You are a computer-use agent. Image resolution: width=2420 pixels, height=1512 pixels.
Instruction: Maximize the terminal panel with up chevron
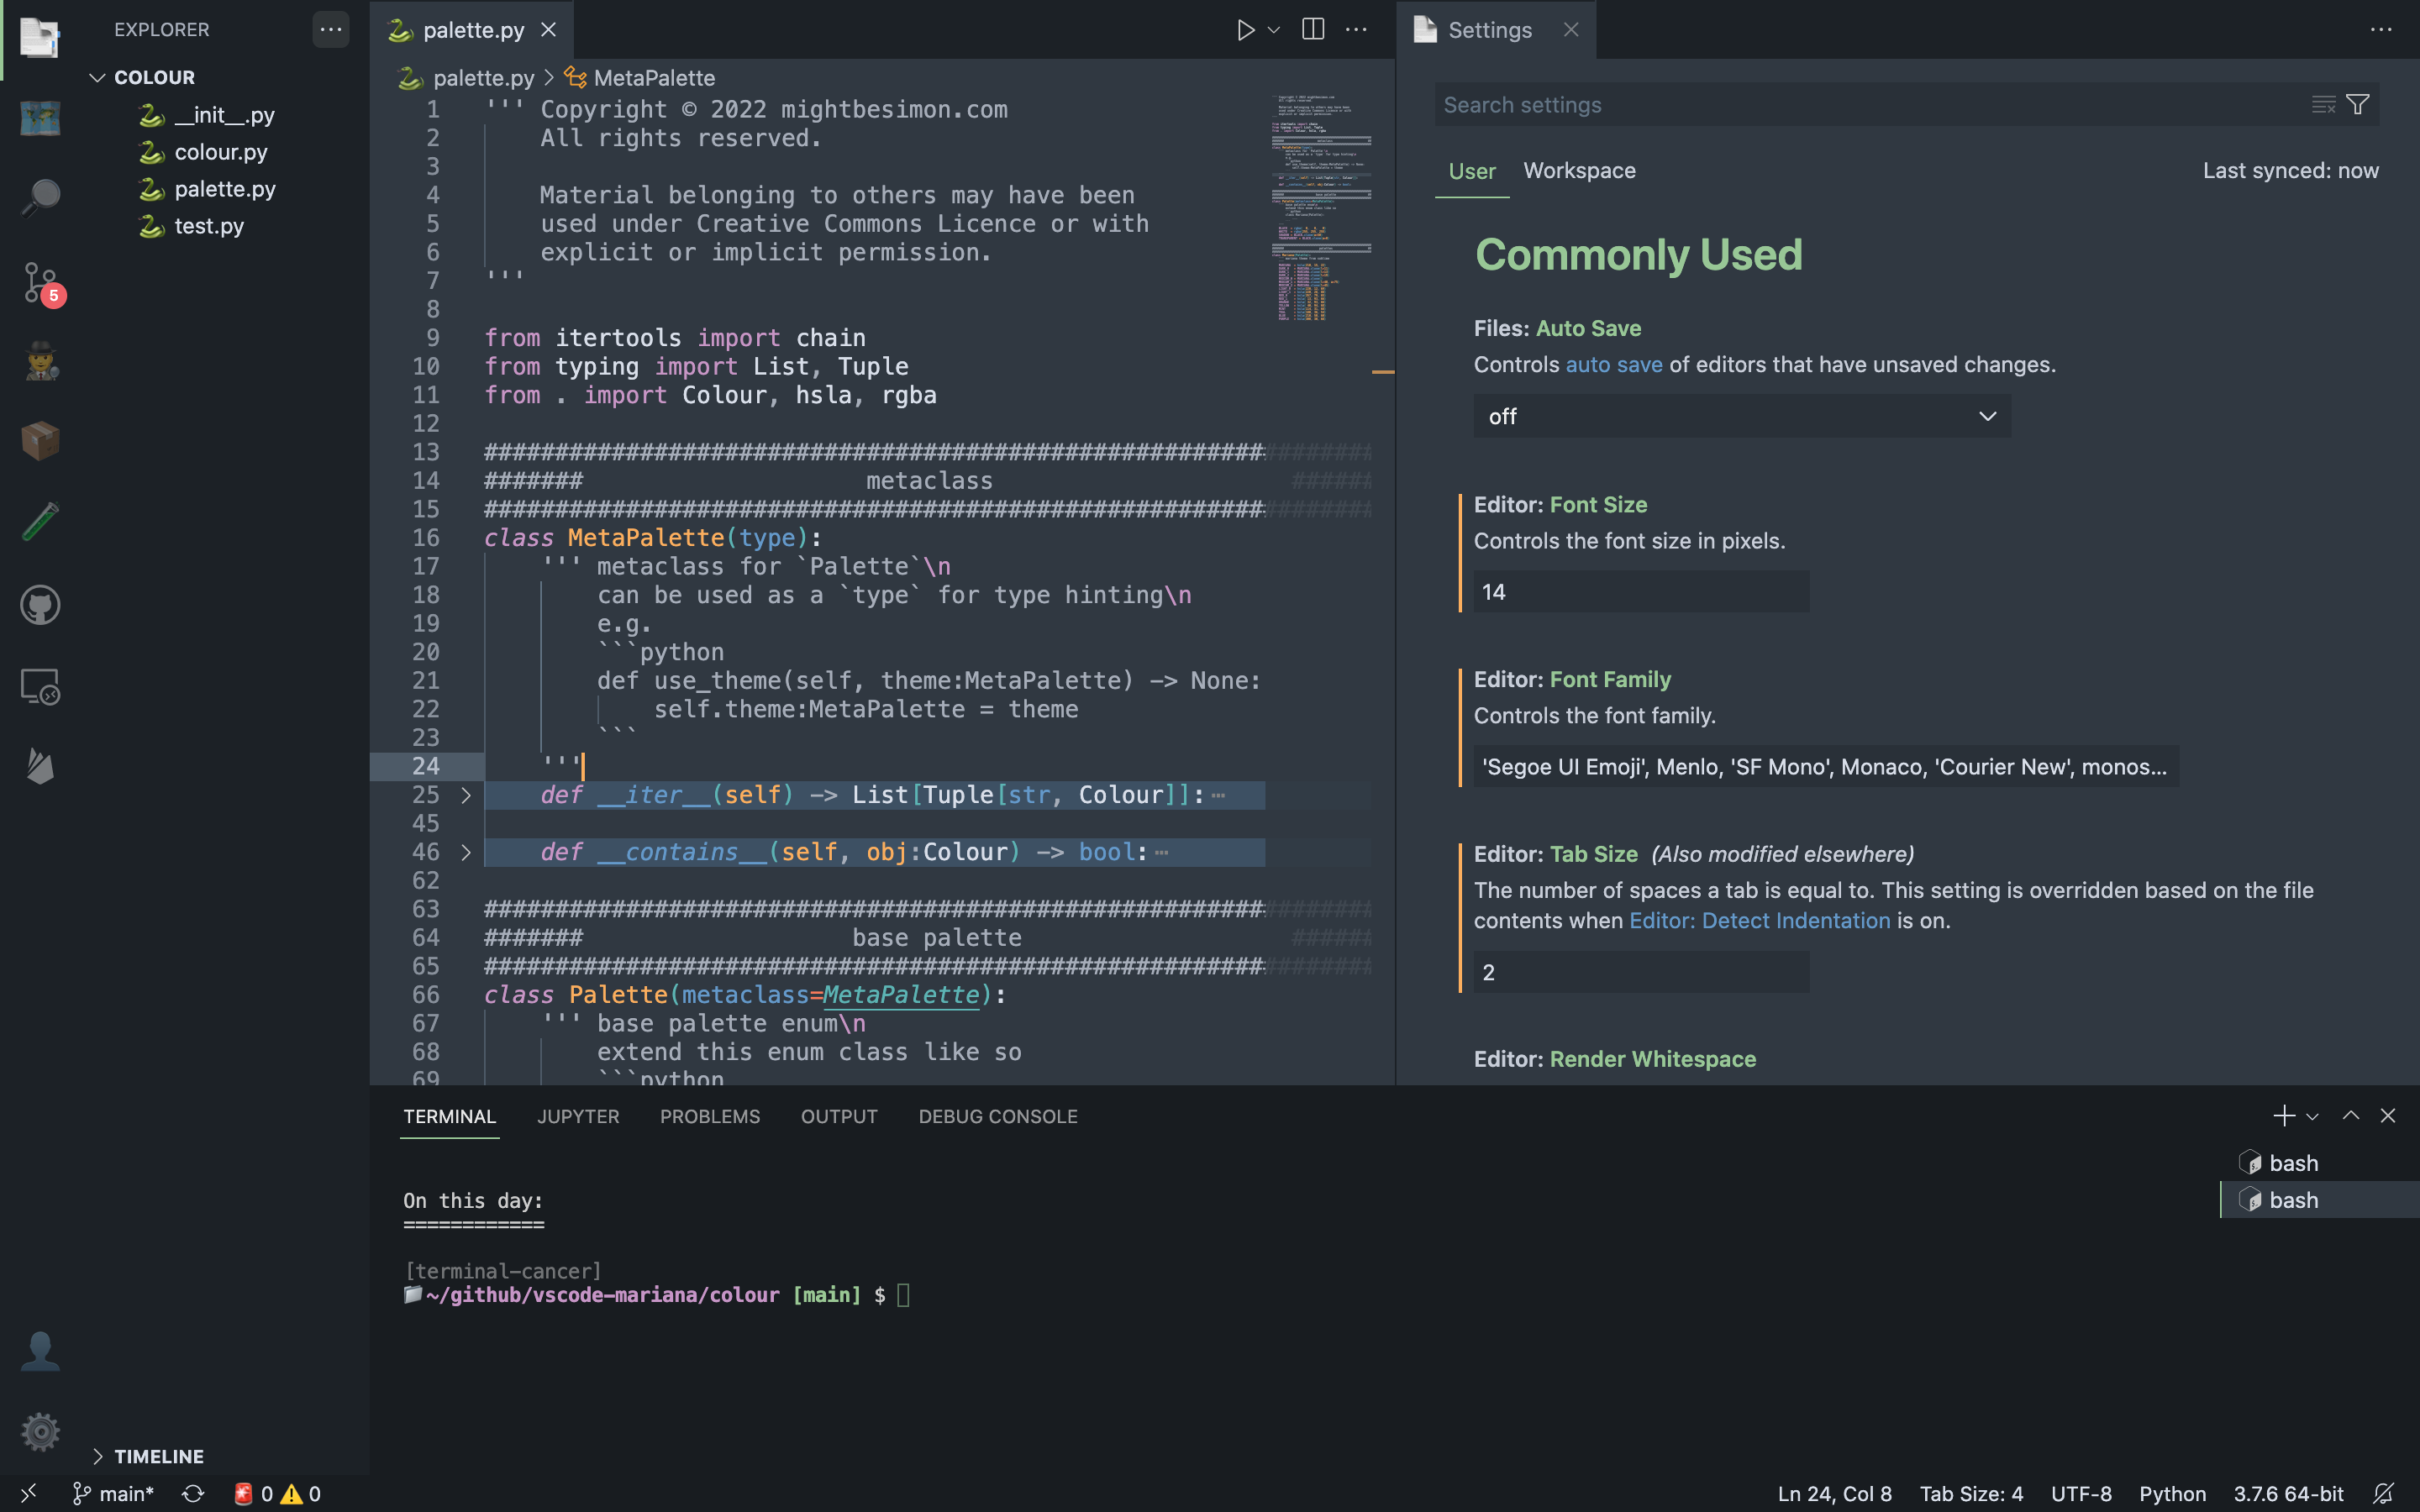click(2350, 1116)
